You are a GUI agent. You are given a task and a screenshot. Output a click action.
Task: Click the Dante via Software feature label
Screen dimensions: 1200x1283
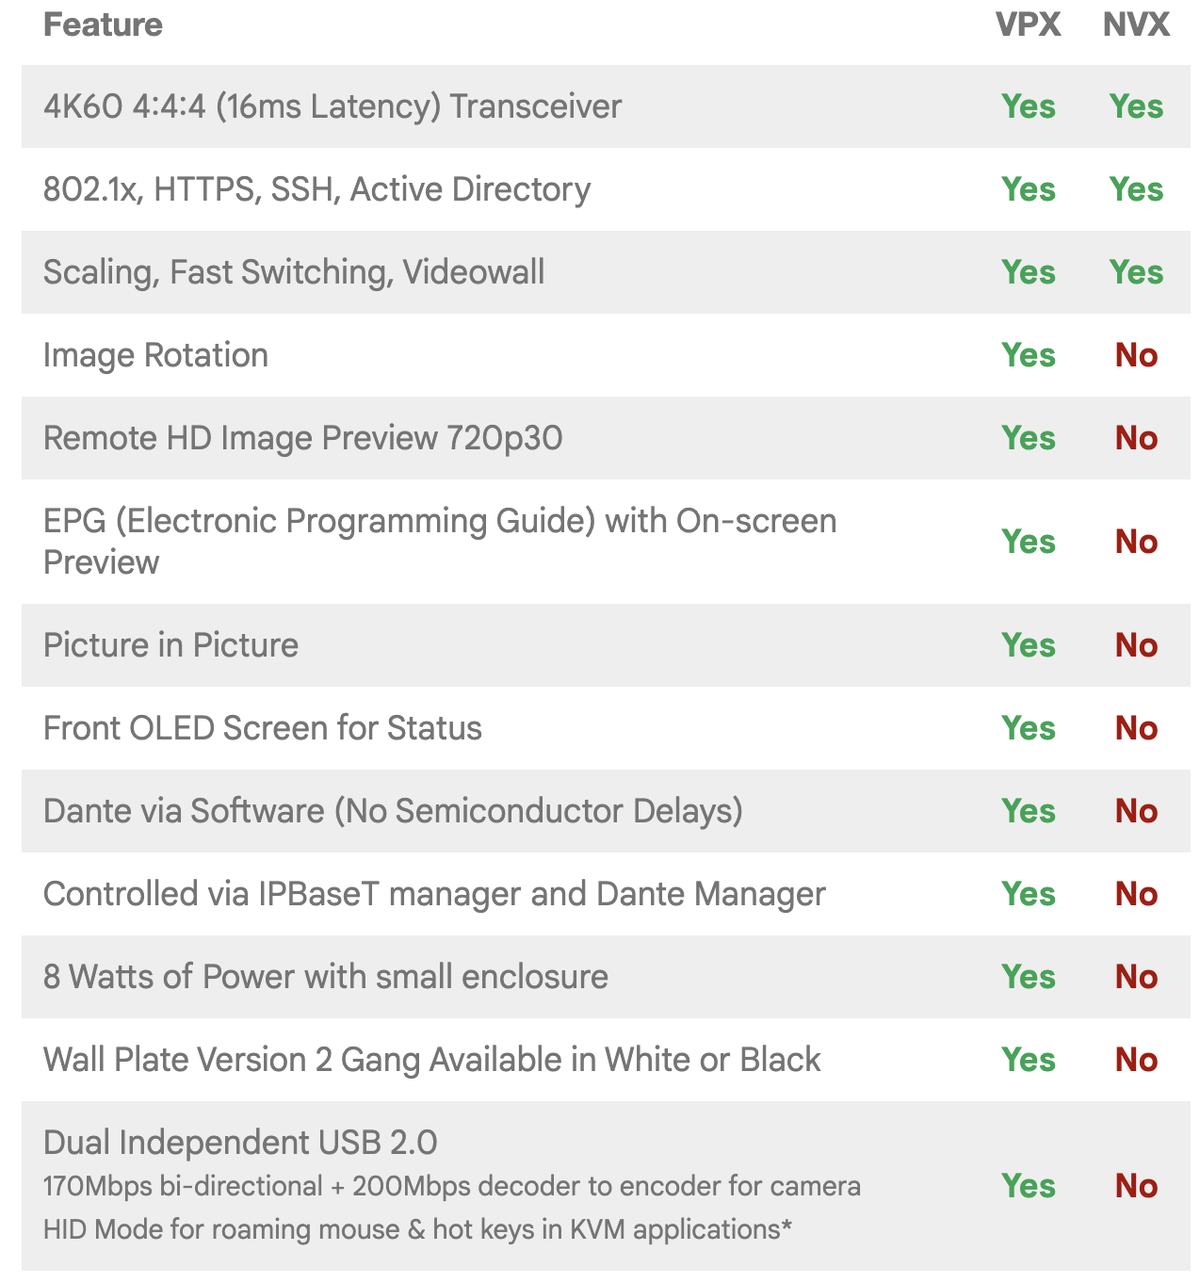[x=392, y=812]
